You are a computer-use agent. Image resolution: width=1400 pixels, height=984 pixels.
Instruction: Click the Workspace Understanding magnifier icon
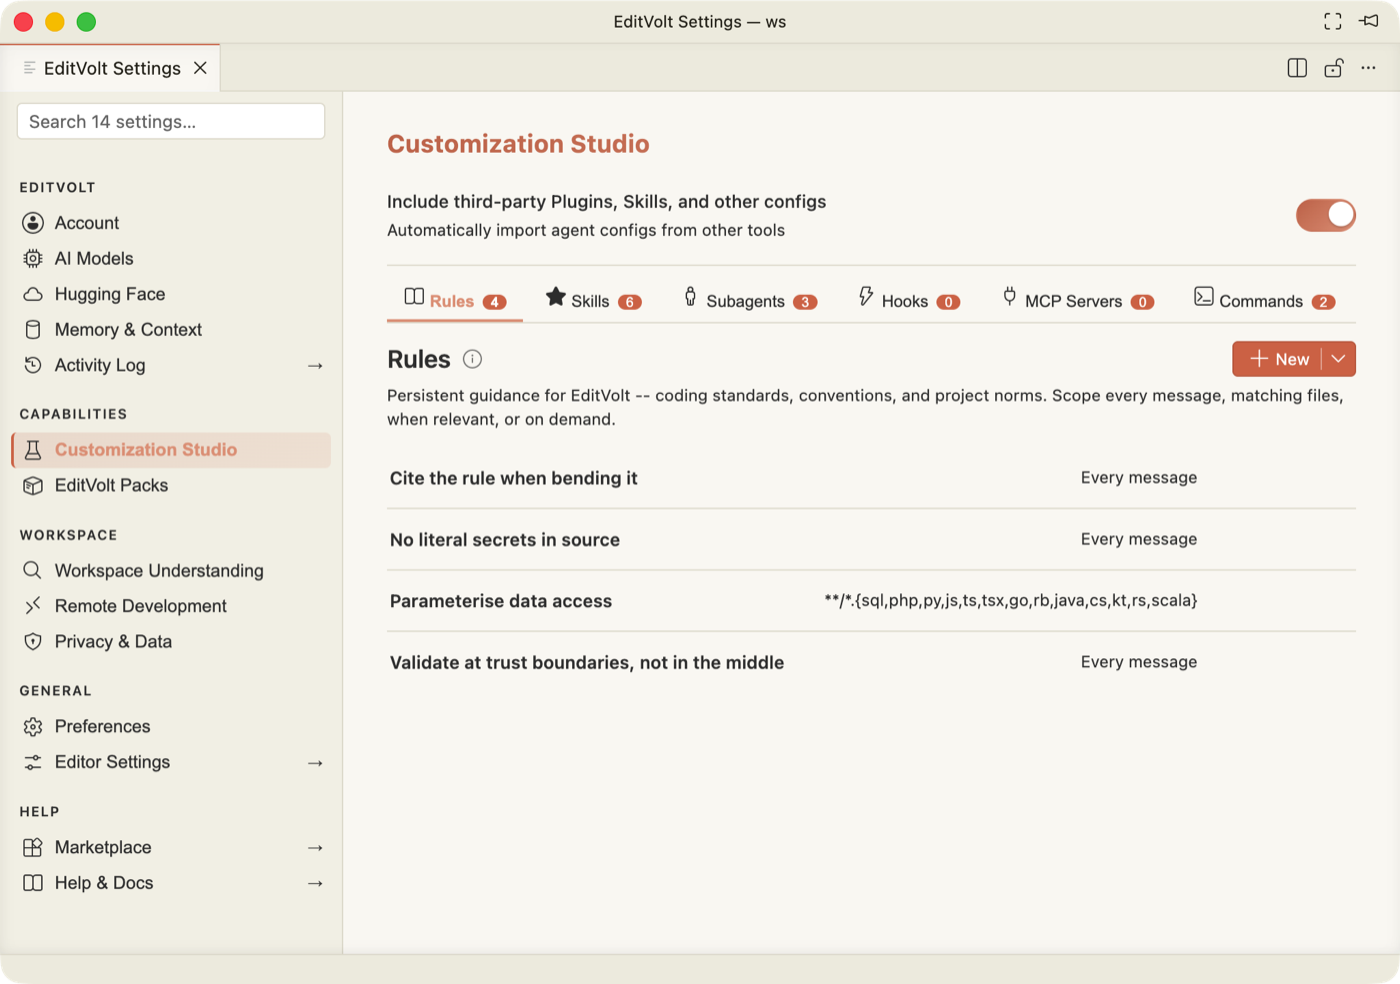tap(33, 570)
